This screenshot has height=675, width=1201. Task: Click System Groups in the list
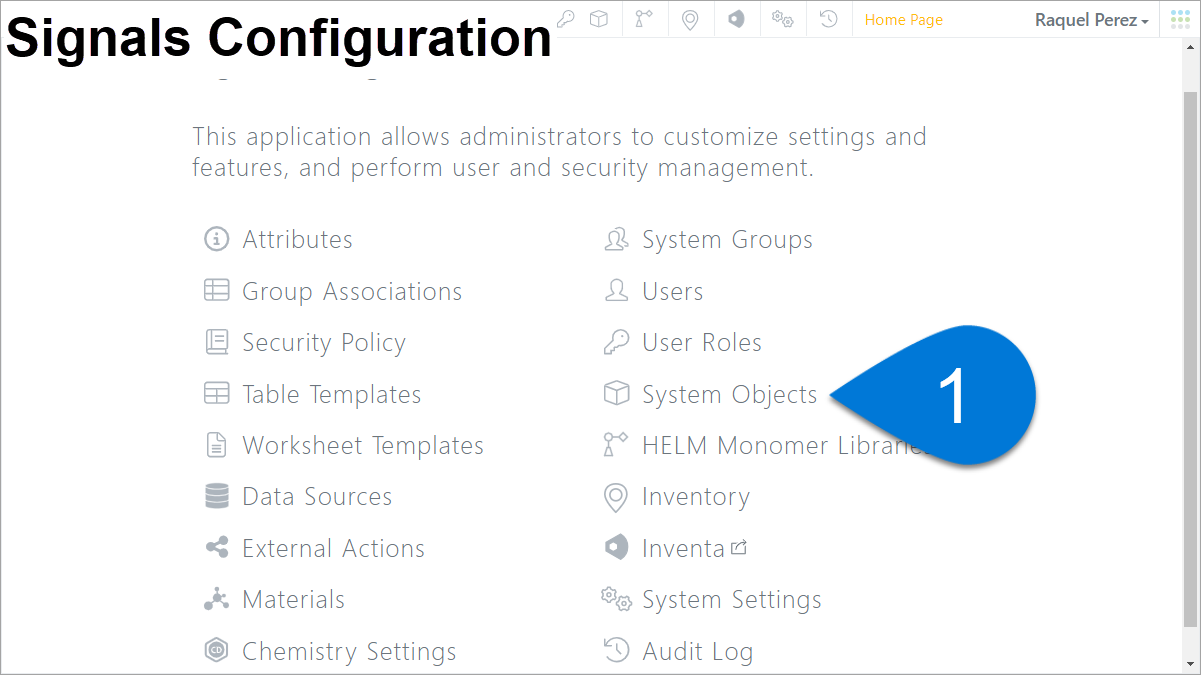coord(726,240)
